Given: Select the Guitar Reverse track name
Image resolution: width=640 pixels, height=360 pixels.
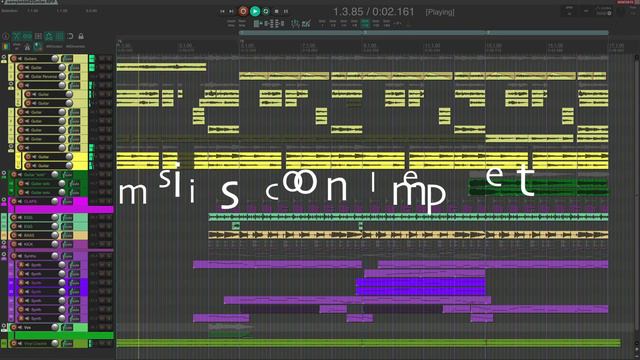Looking at the screenshot, I should point(44,76).
